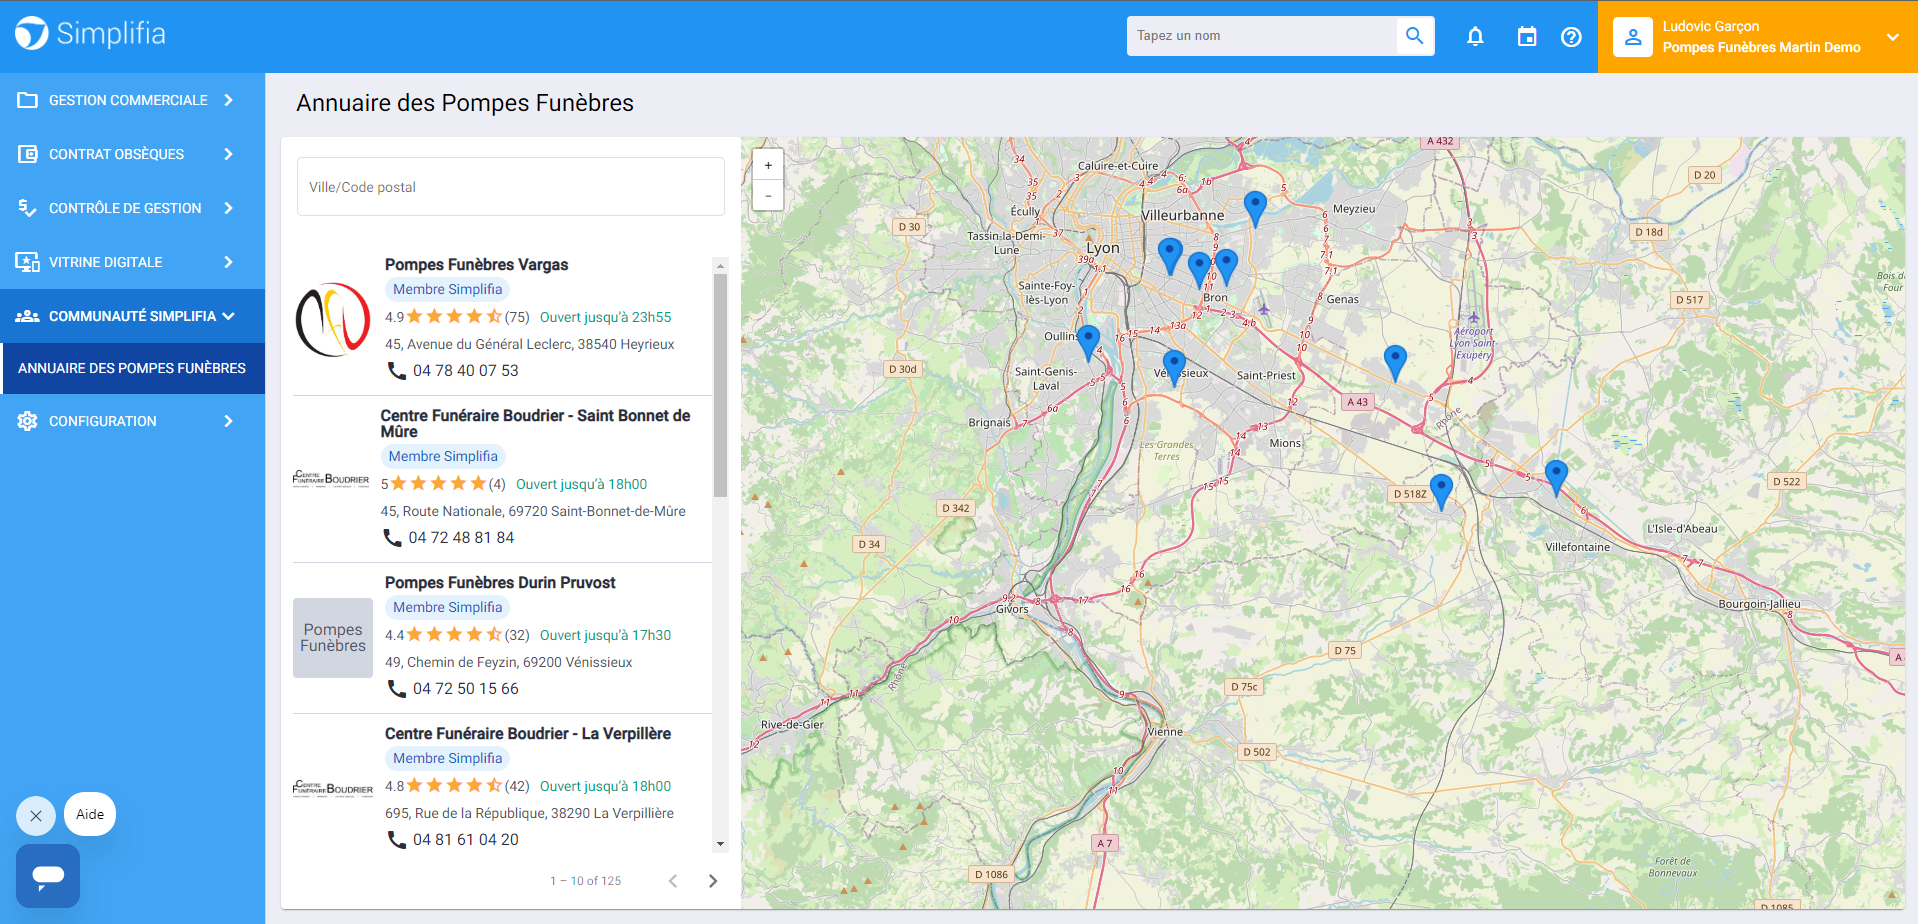The width and height of the screenshot is (1918, 924).
Task: Click the Ville/Code postal input field
Action: point(511,187)
